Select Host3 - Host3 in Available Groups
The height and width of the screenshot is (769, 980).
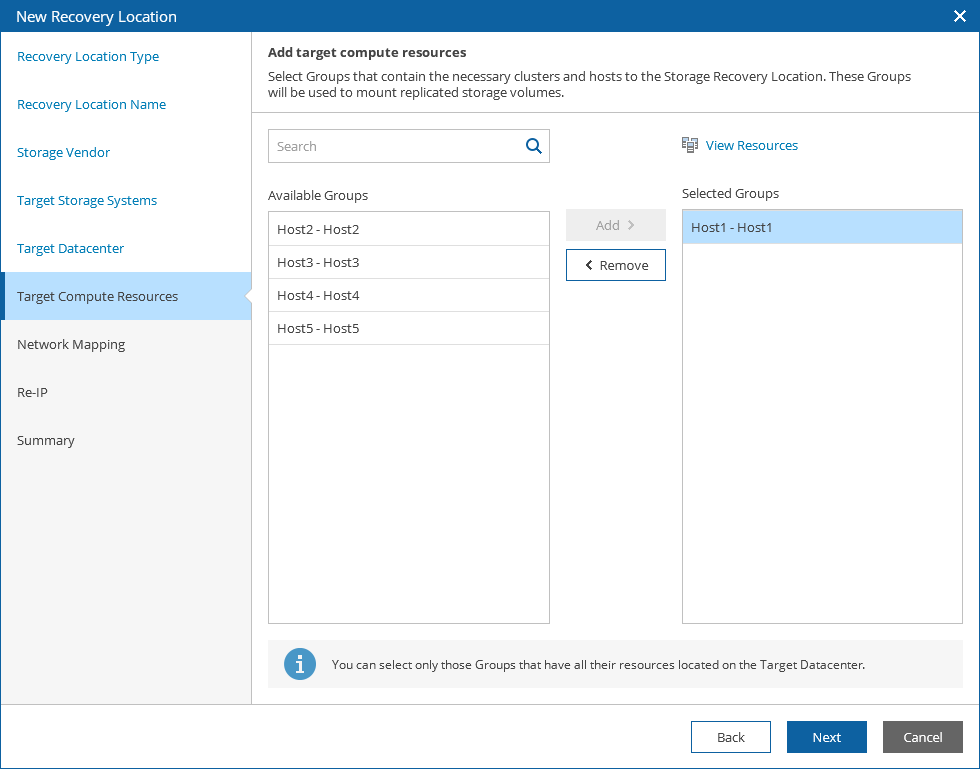click(x=409, y=262)
